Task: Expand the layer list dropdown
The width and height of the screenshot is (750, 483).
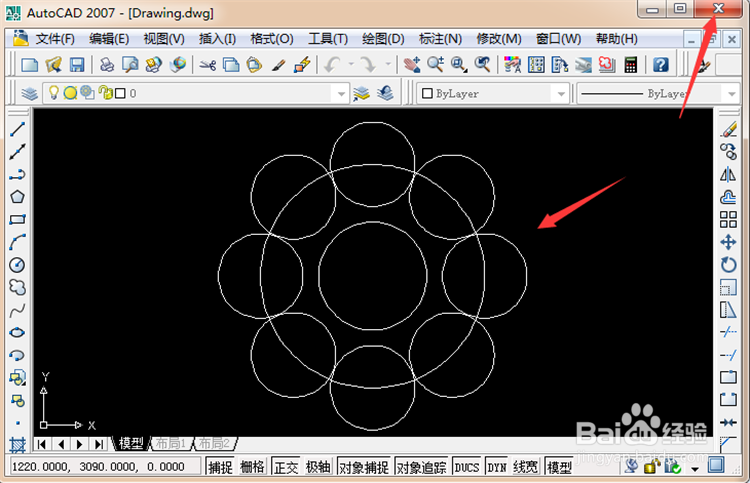Action: 341,94
